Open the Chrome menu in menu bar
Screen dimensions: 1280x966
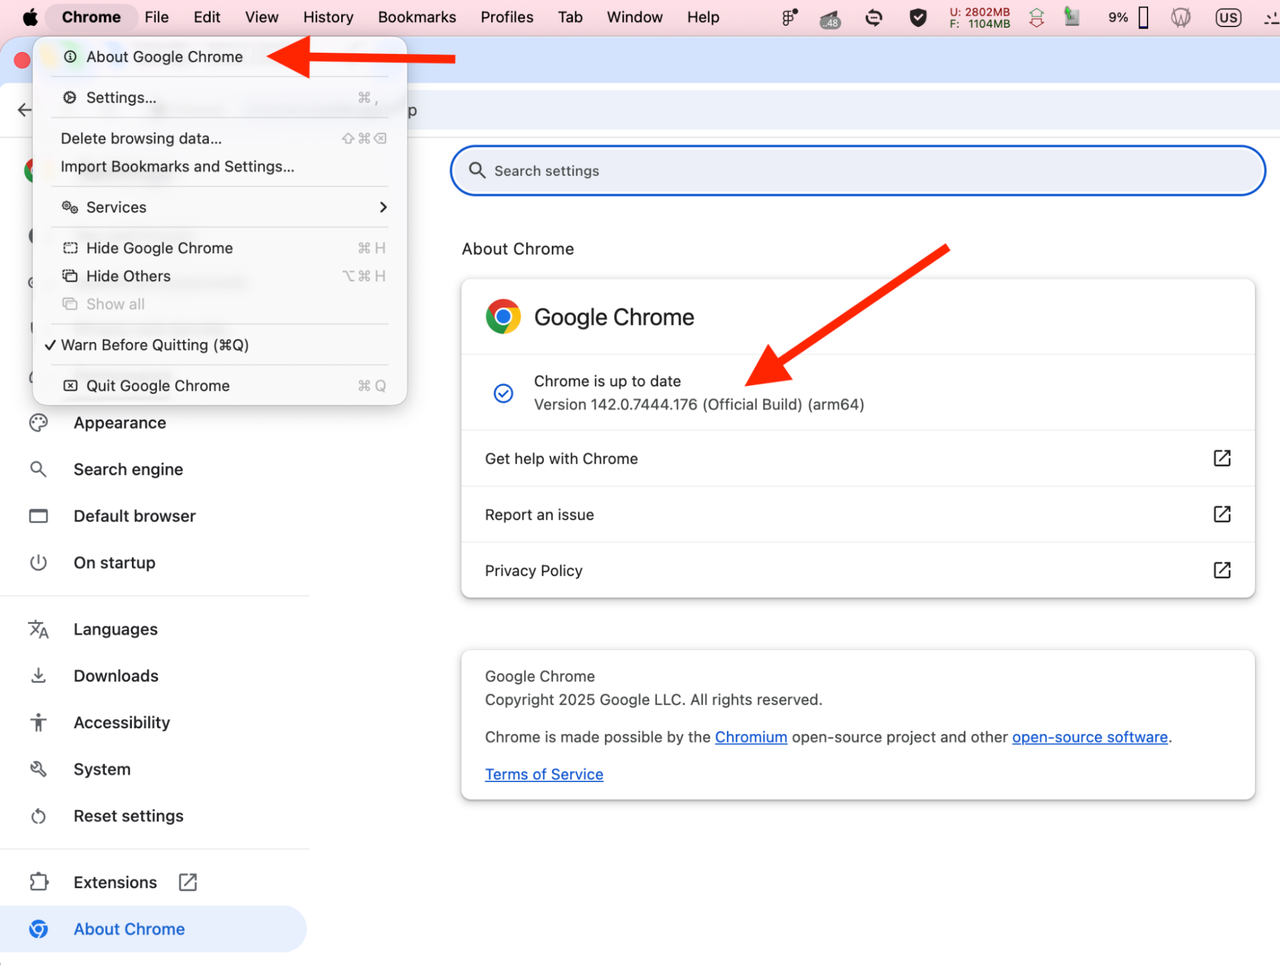91,17
